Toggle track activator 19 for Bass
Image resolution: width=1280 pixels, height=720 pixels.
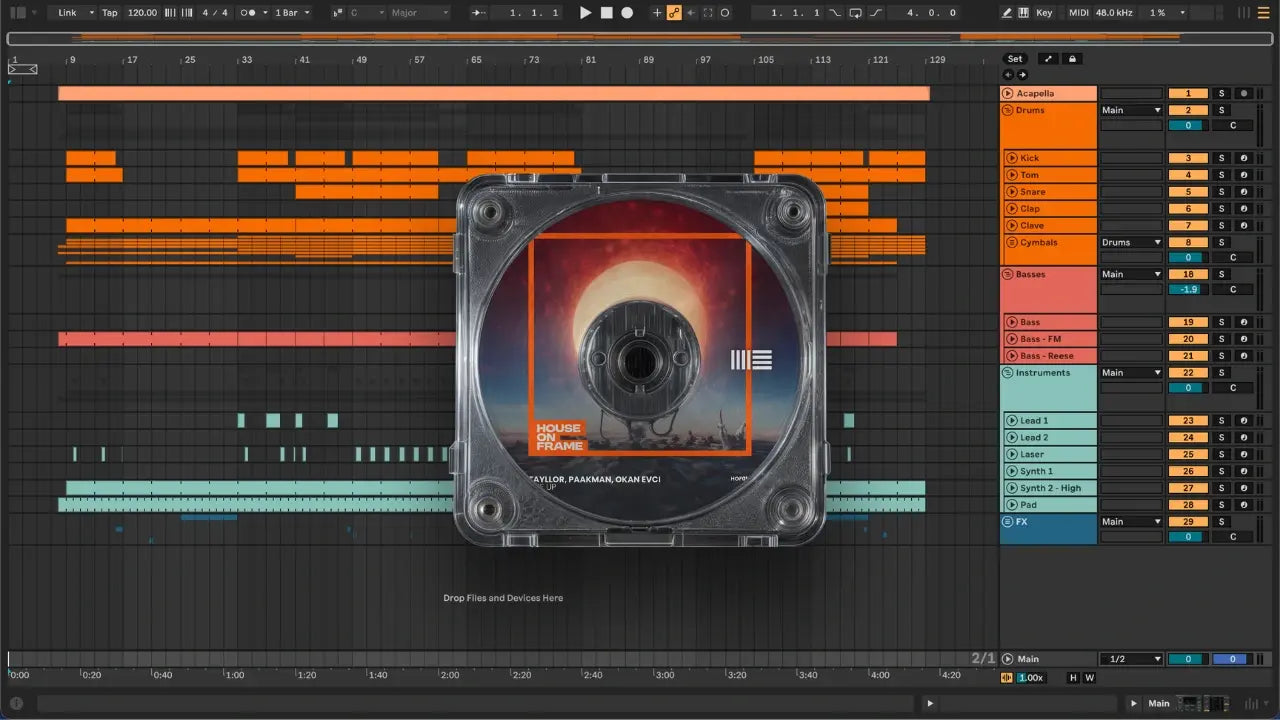[1188, 323]
